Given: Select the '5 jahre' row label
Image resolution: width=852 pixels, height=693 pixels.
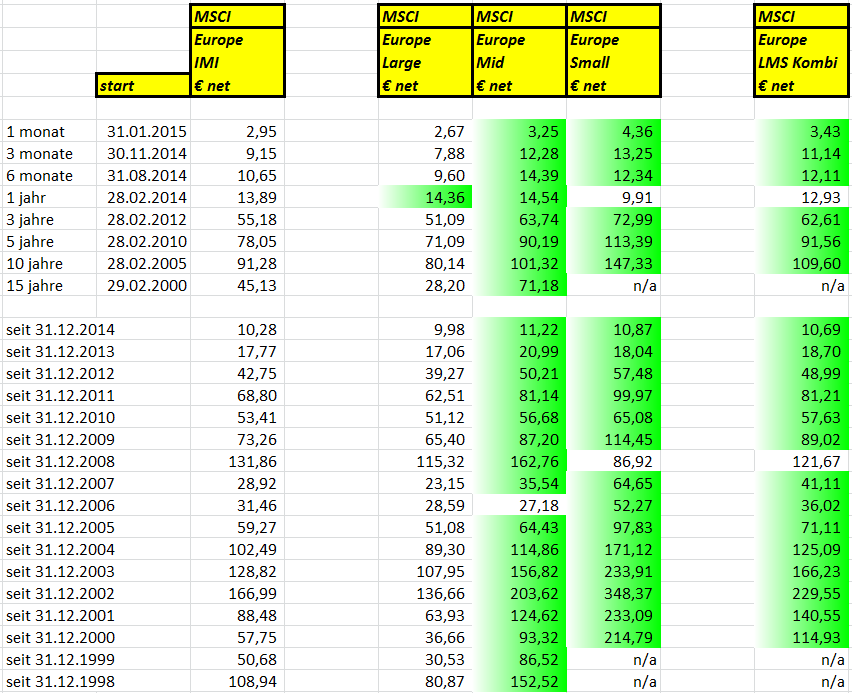Looking at the screenshot, I should tap(30, 242).
